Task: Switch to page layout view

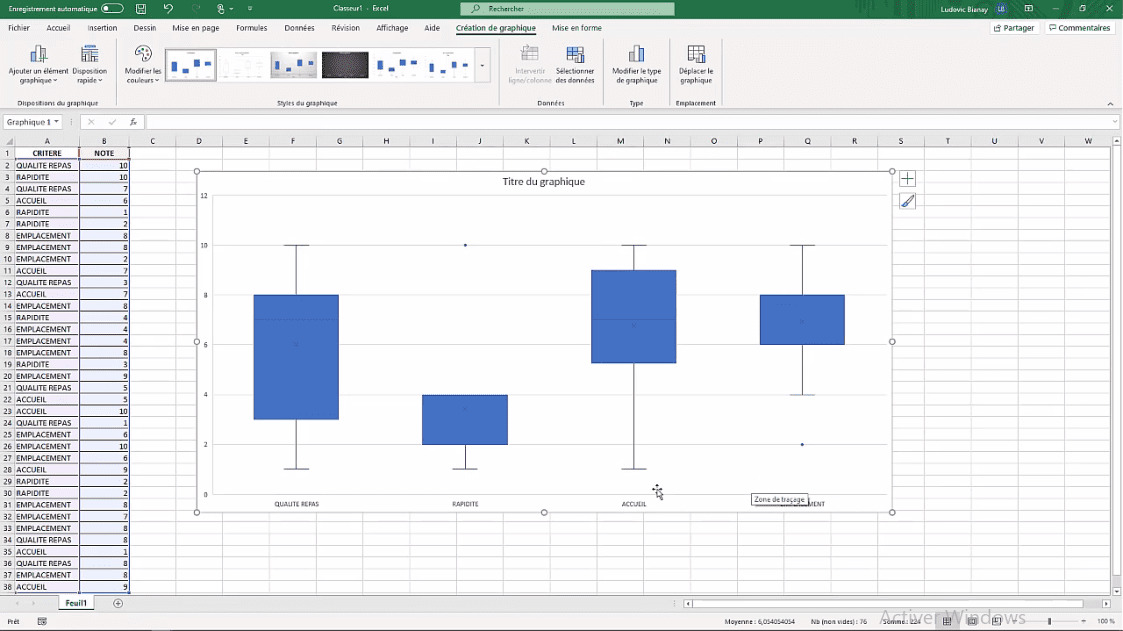Action: [x=968, y=621]
